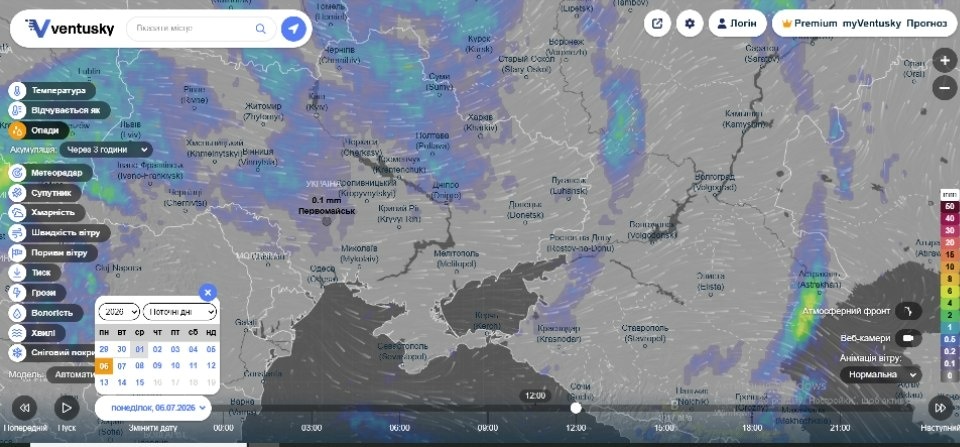
Task: Select the Температура layer icon
Action: point(17,91)
